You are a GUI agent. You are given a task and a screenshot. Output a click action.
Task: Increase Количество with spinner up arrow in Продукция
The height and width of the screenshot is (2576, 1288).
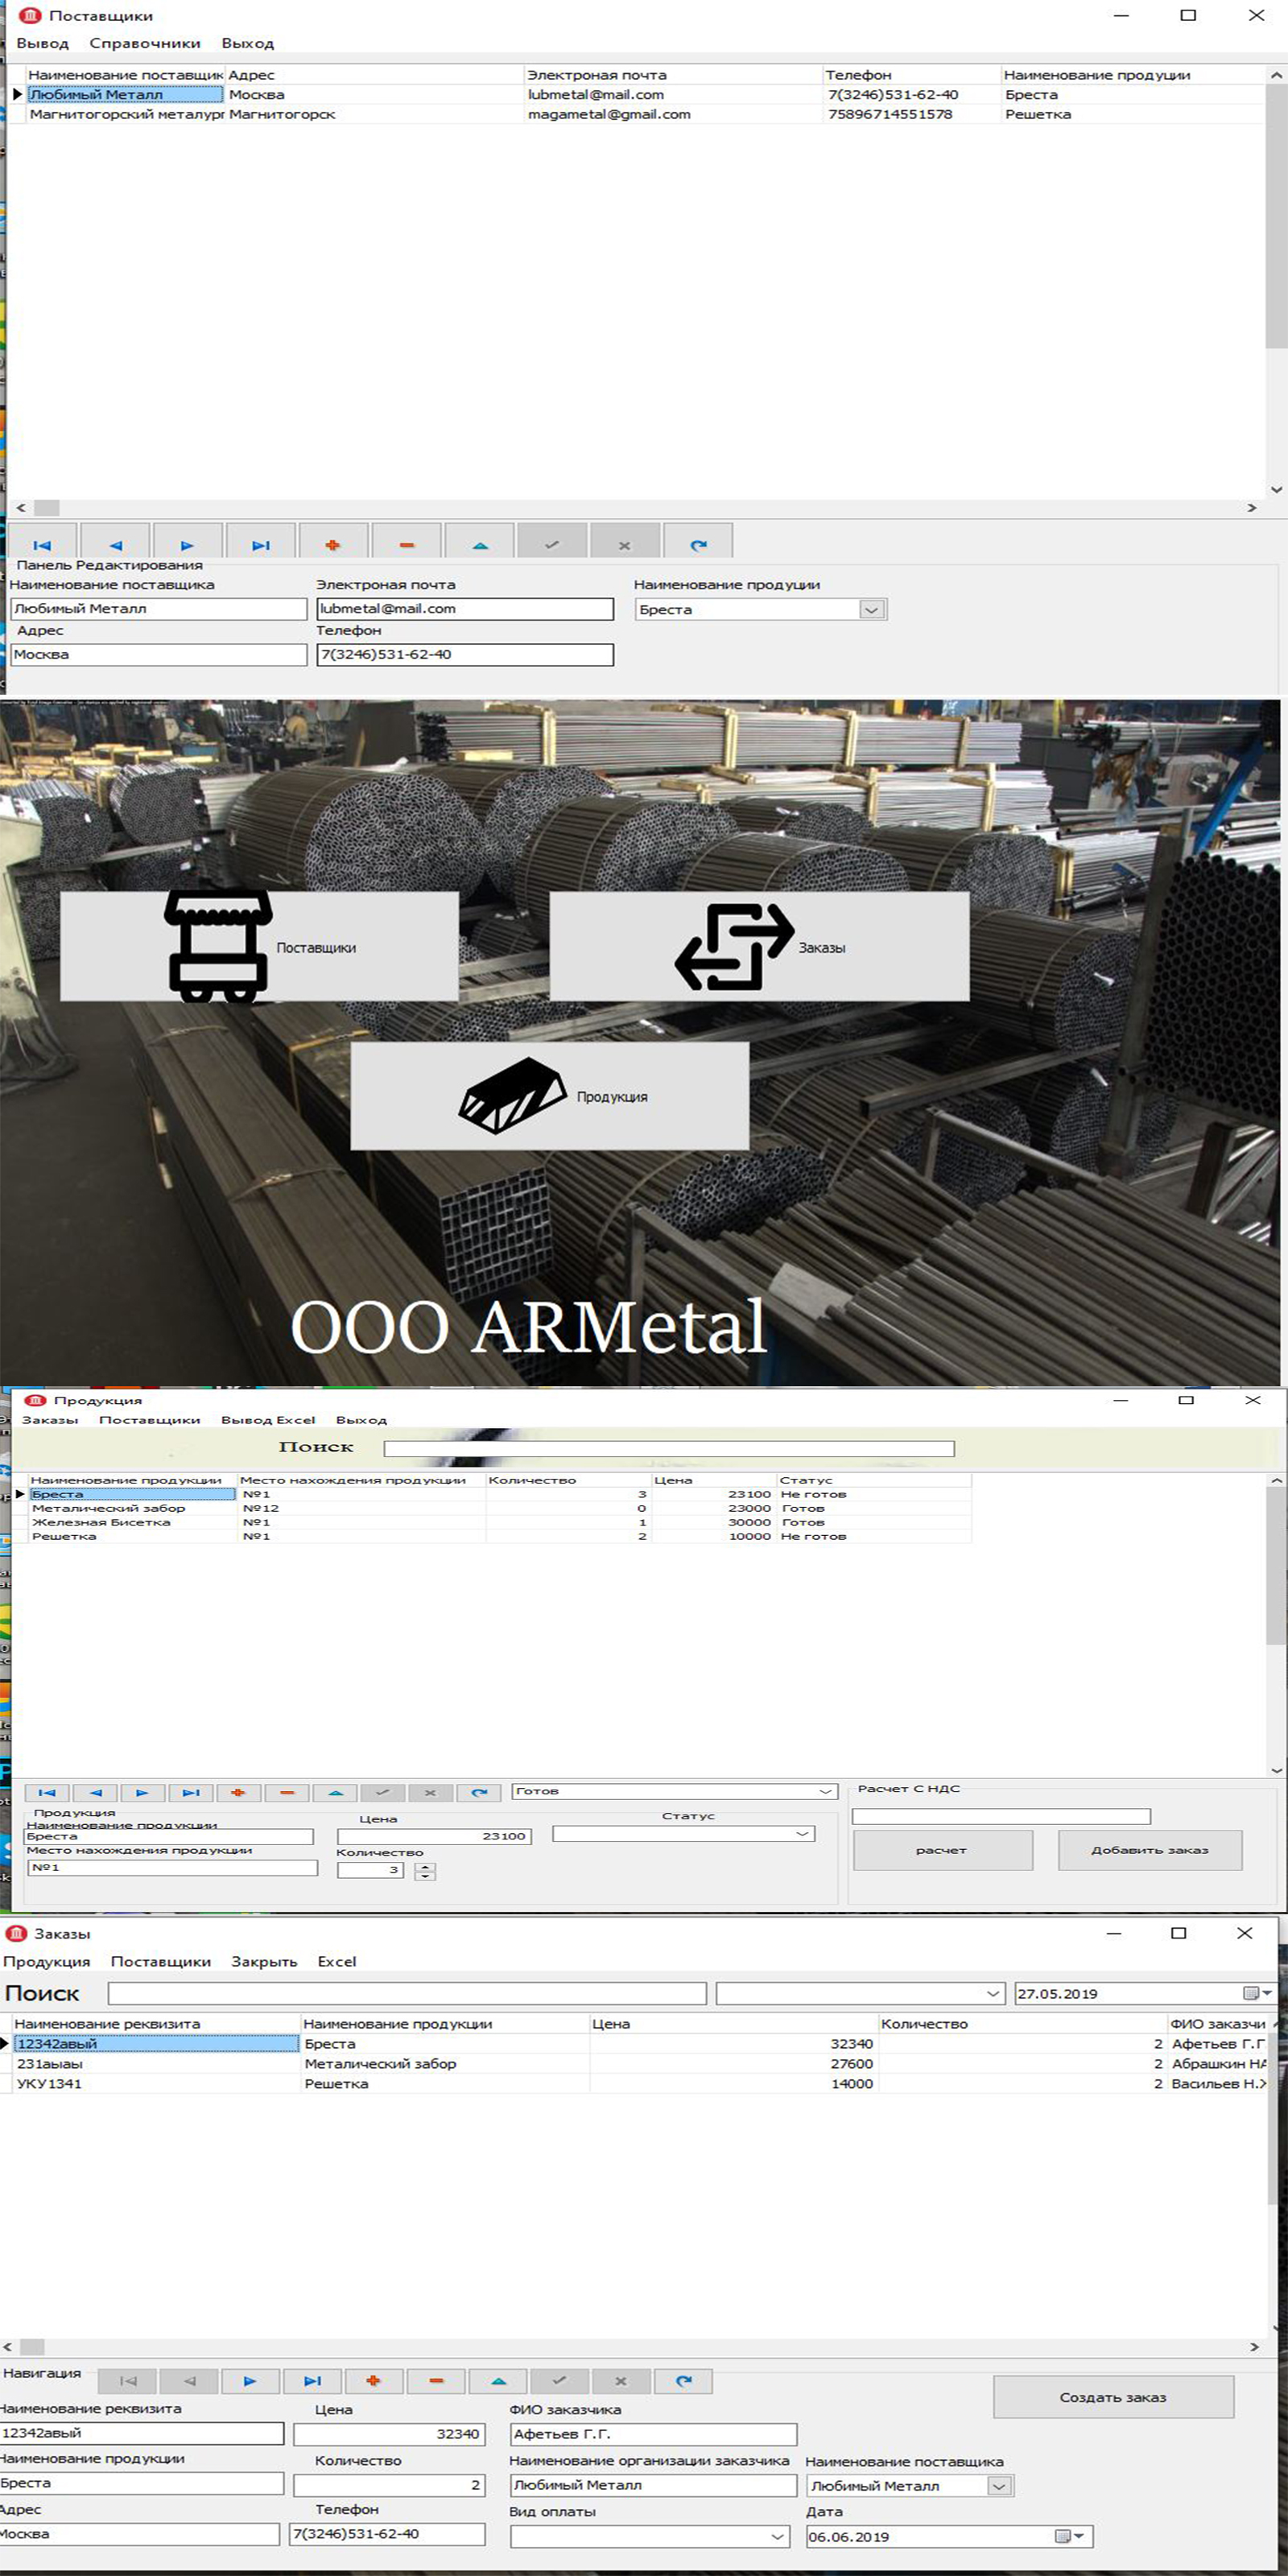pyautogui.click(x=425, y=1867)
